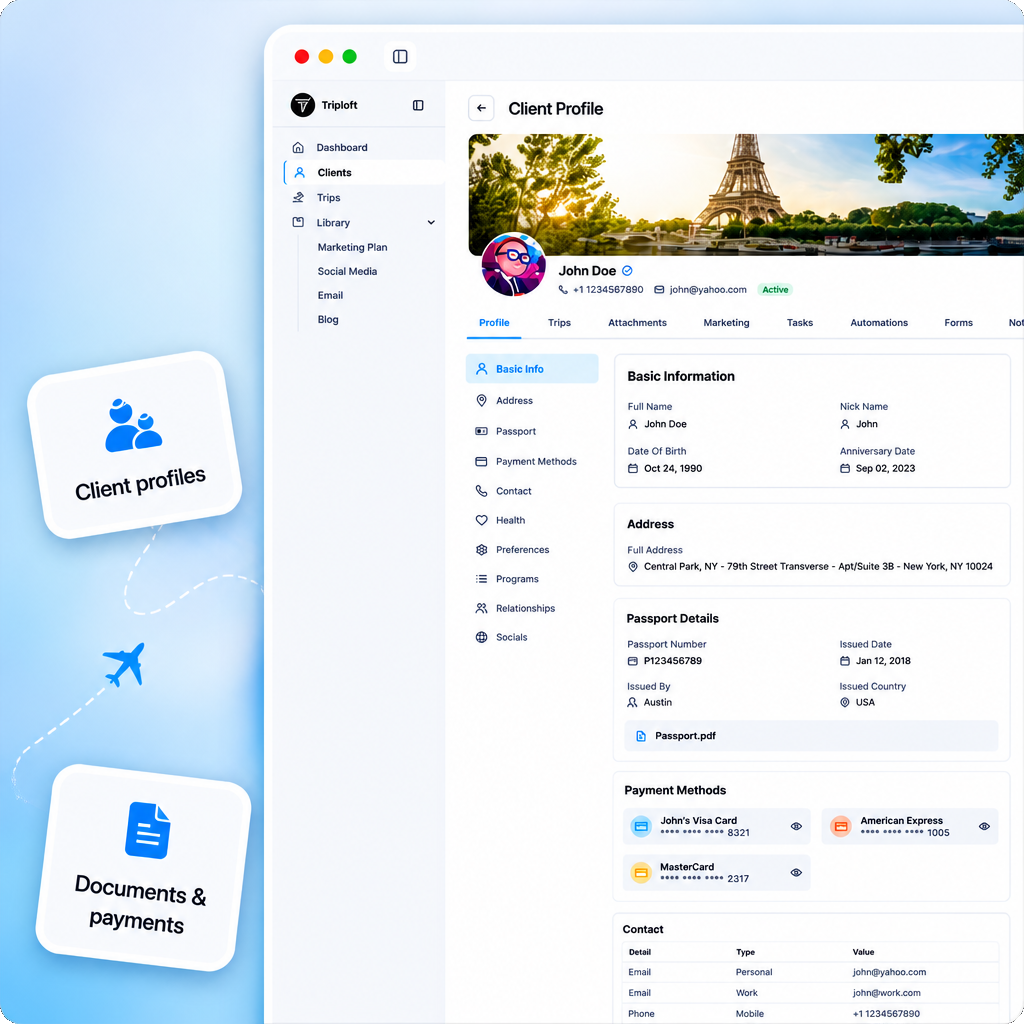1024x1024 pixels.
Task: Click the Full Name value John Doe
Action: coord(665,424)
